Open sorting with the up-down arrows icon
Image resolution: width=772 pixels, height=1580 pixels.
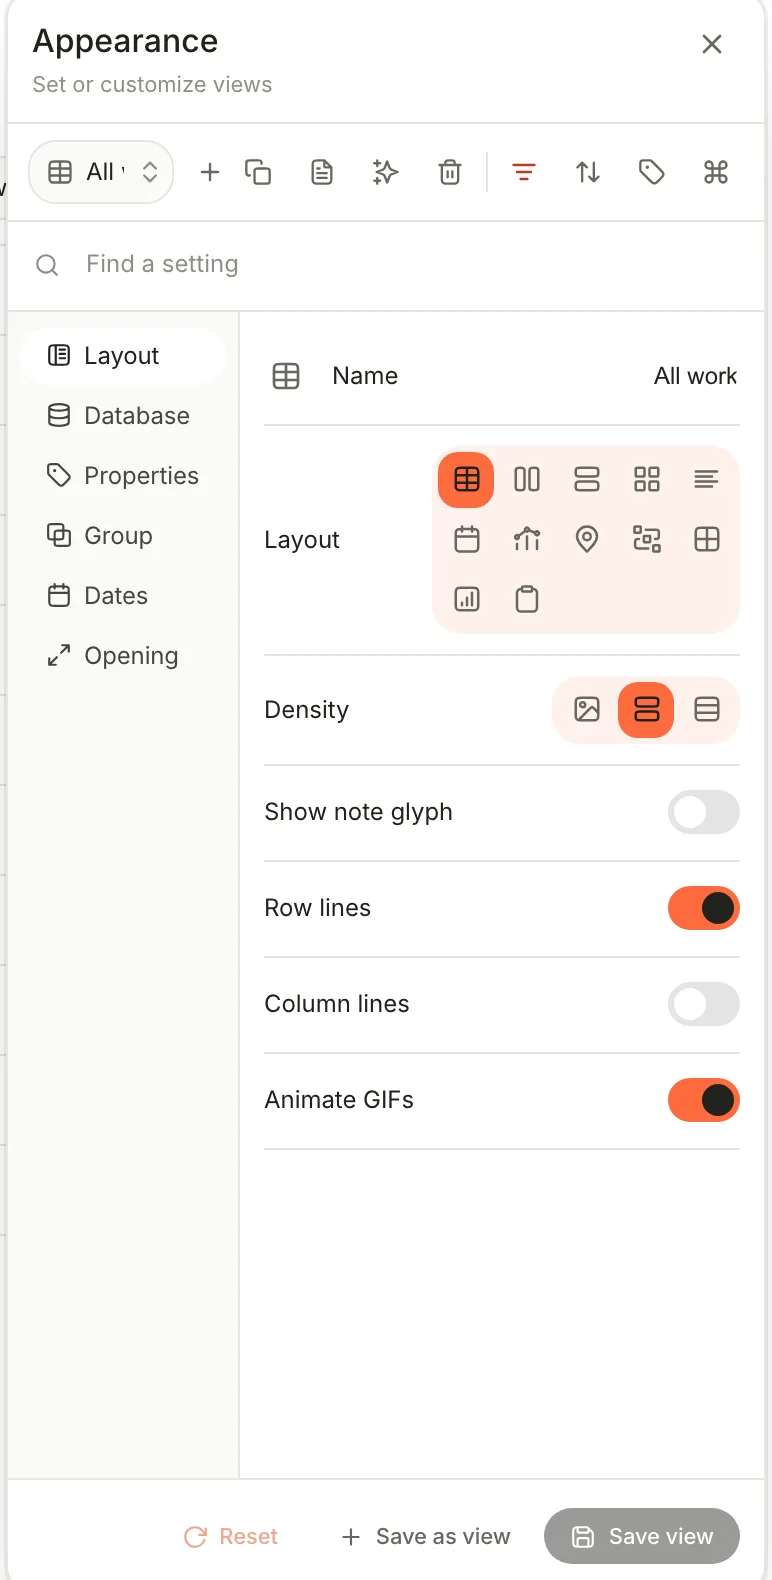tap(588, 172)
